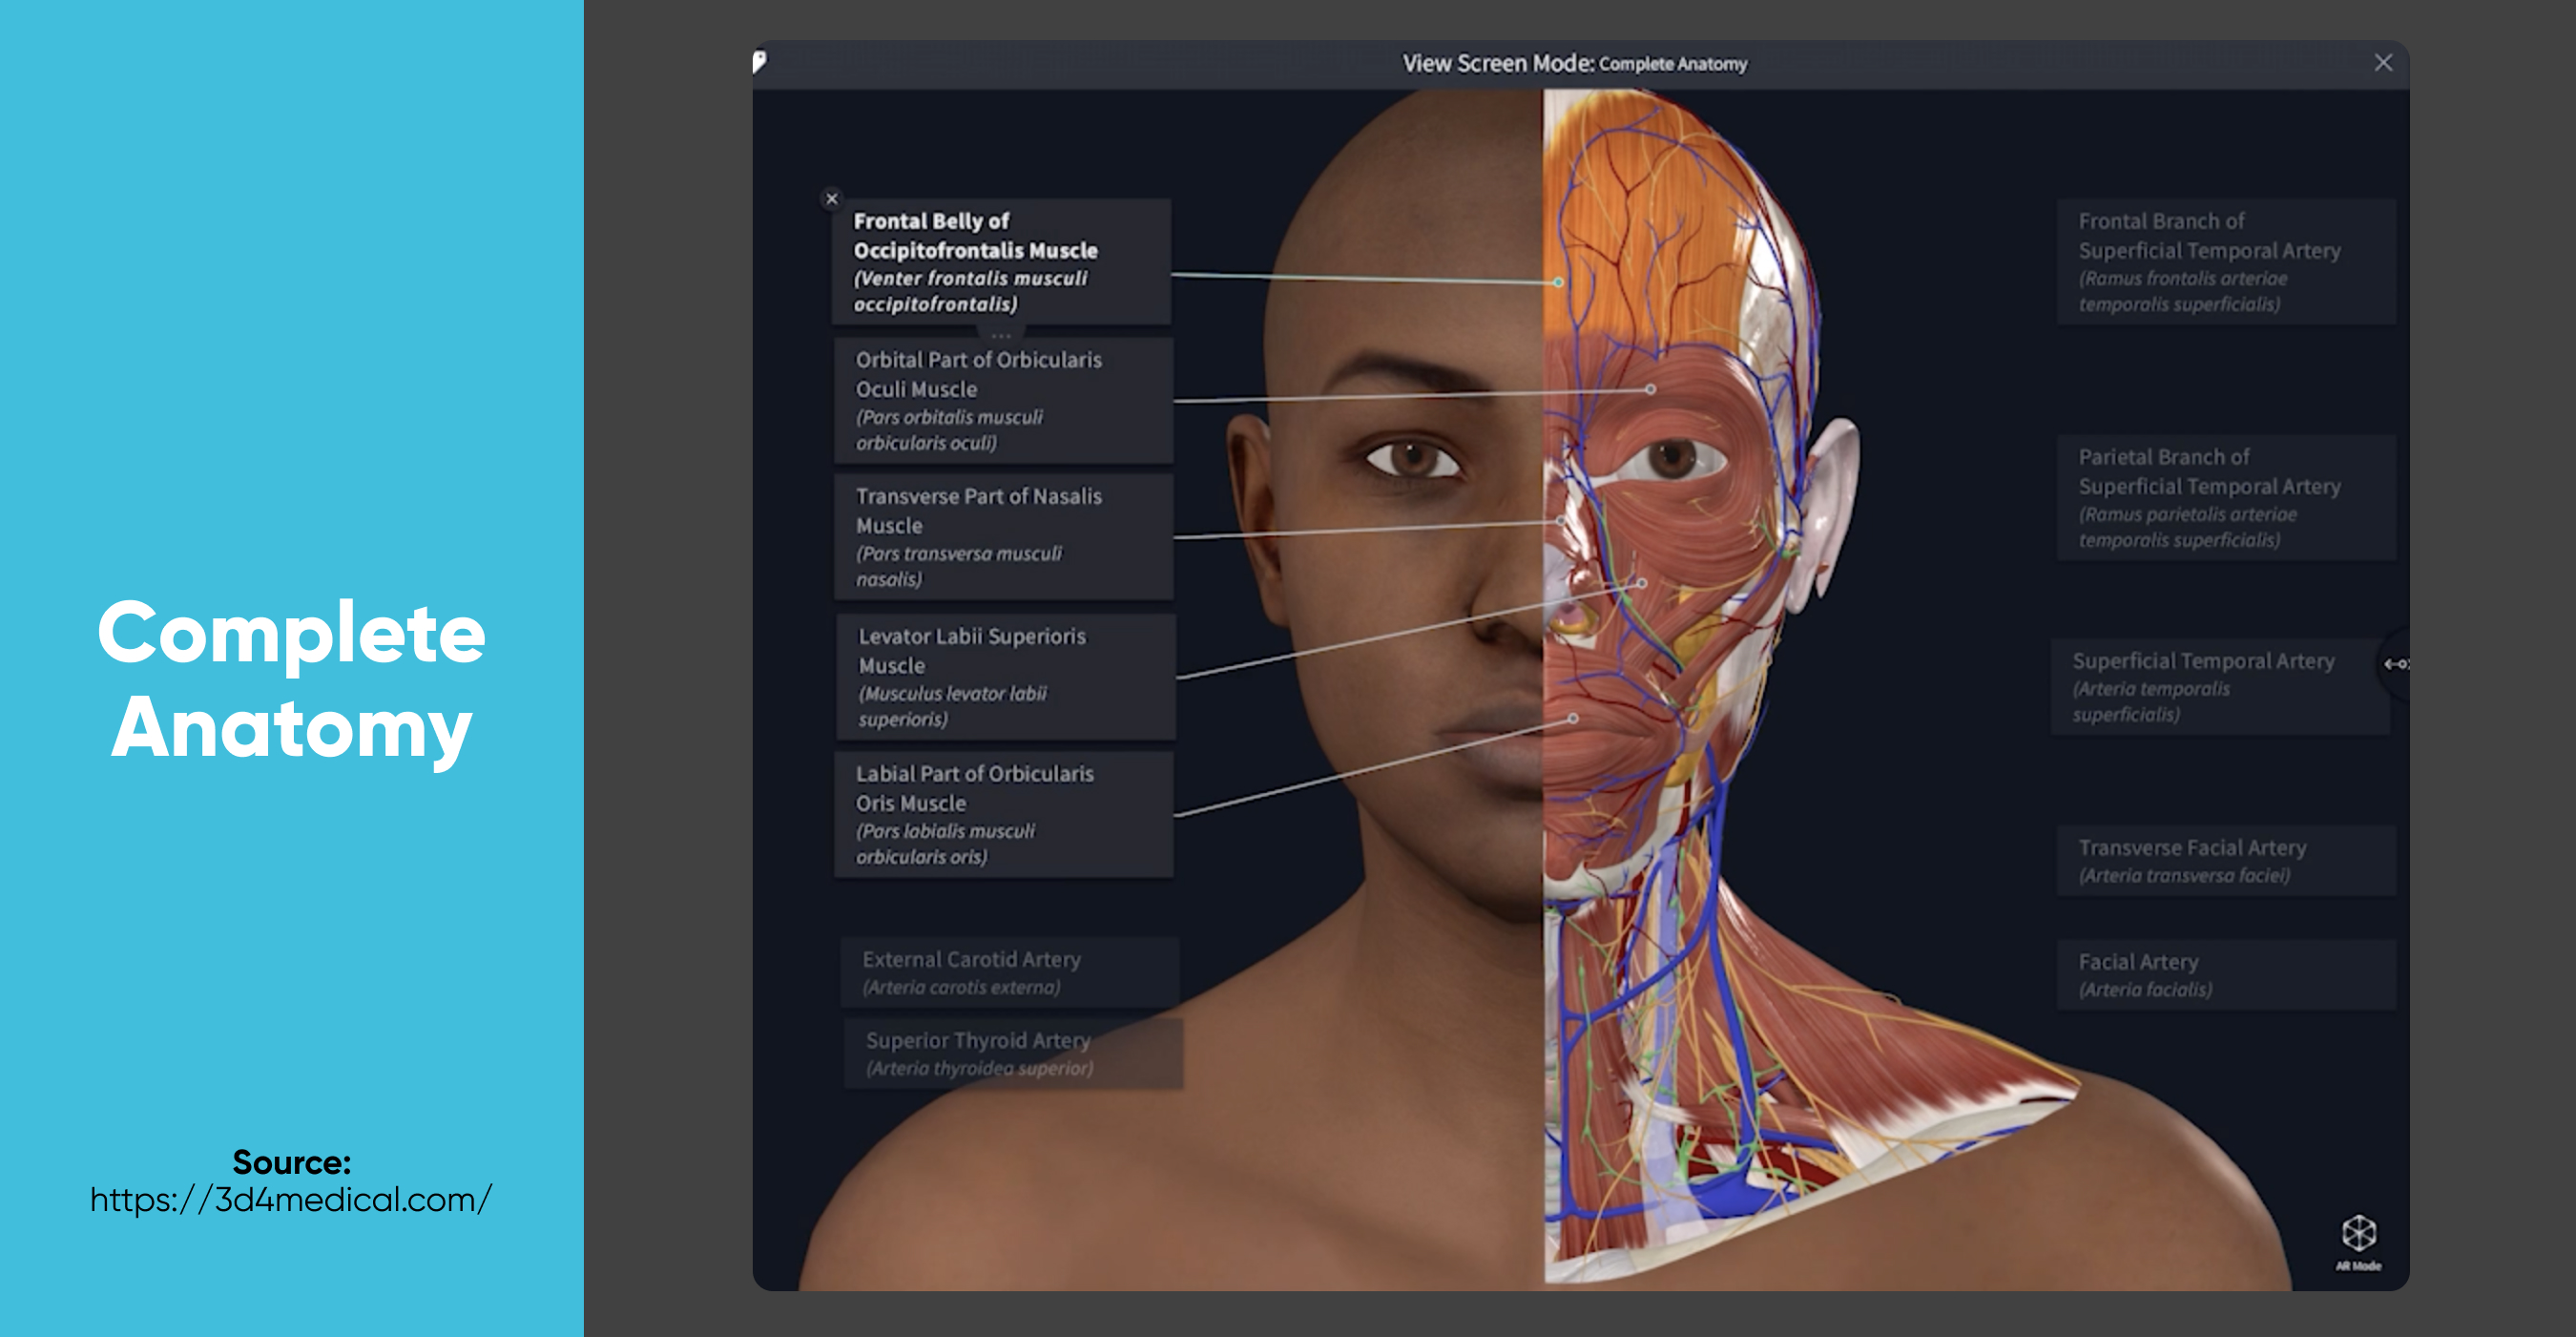
Task: Select Frontal Belly of Occipitofrontalis Muscle label
Action: coord(1001,262)
